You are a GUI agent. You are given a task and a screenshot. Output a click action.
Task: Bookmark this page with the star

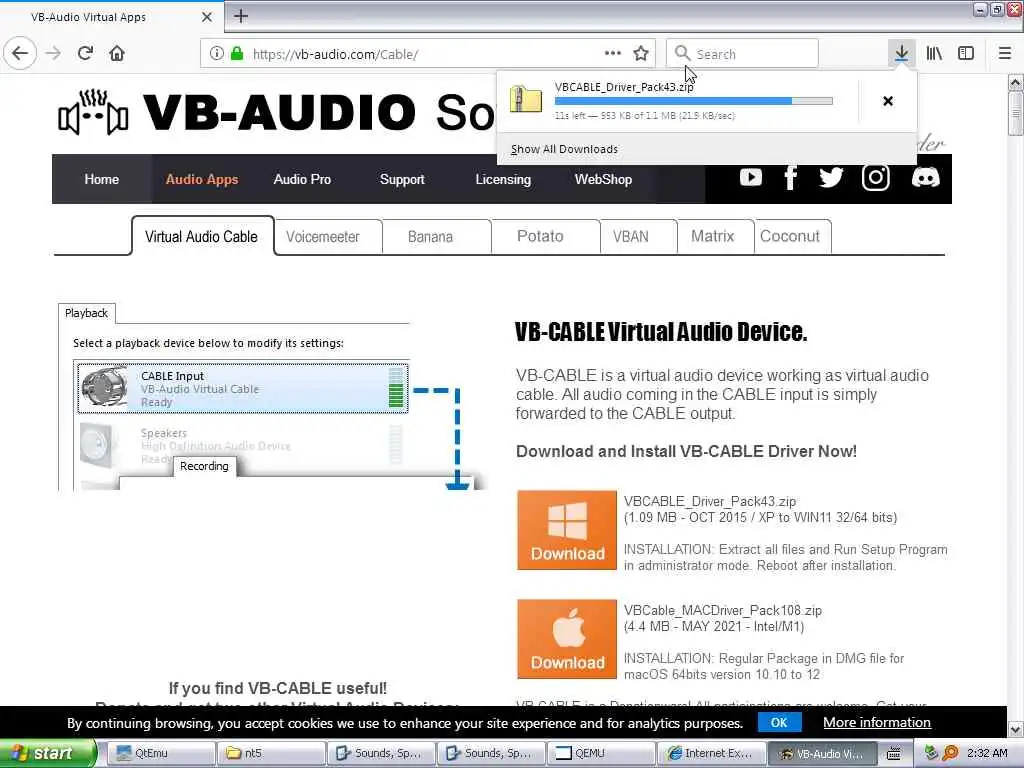point(641,54)
